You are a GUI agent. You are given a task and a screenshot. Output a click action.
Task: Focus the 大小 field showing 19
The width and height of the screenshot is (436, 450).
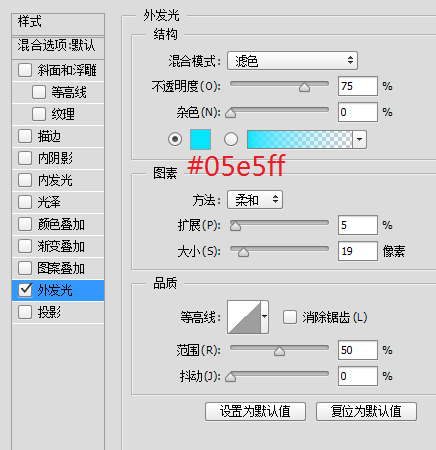(x=358, y=251)
